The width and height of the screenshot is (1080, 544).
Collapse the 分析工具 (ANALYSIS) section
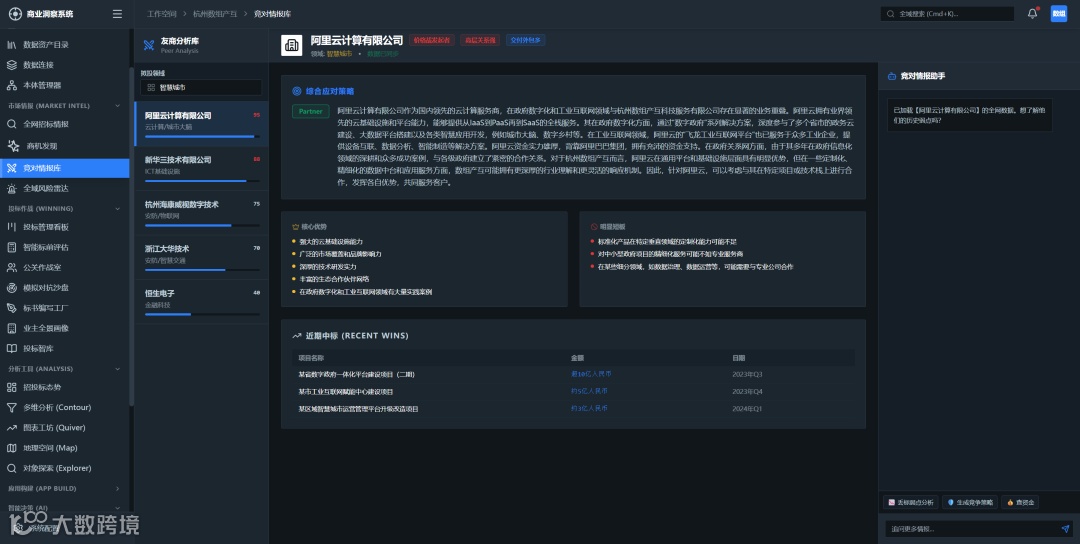point(117,369)
